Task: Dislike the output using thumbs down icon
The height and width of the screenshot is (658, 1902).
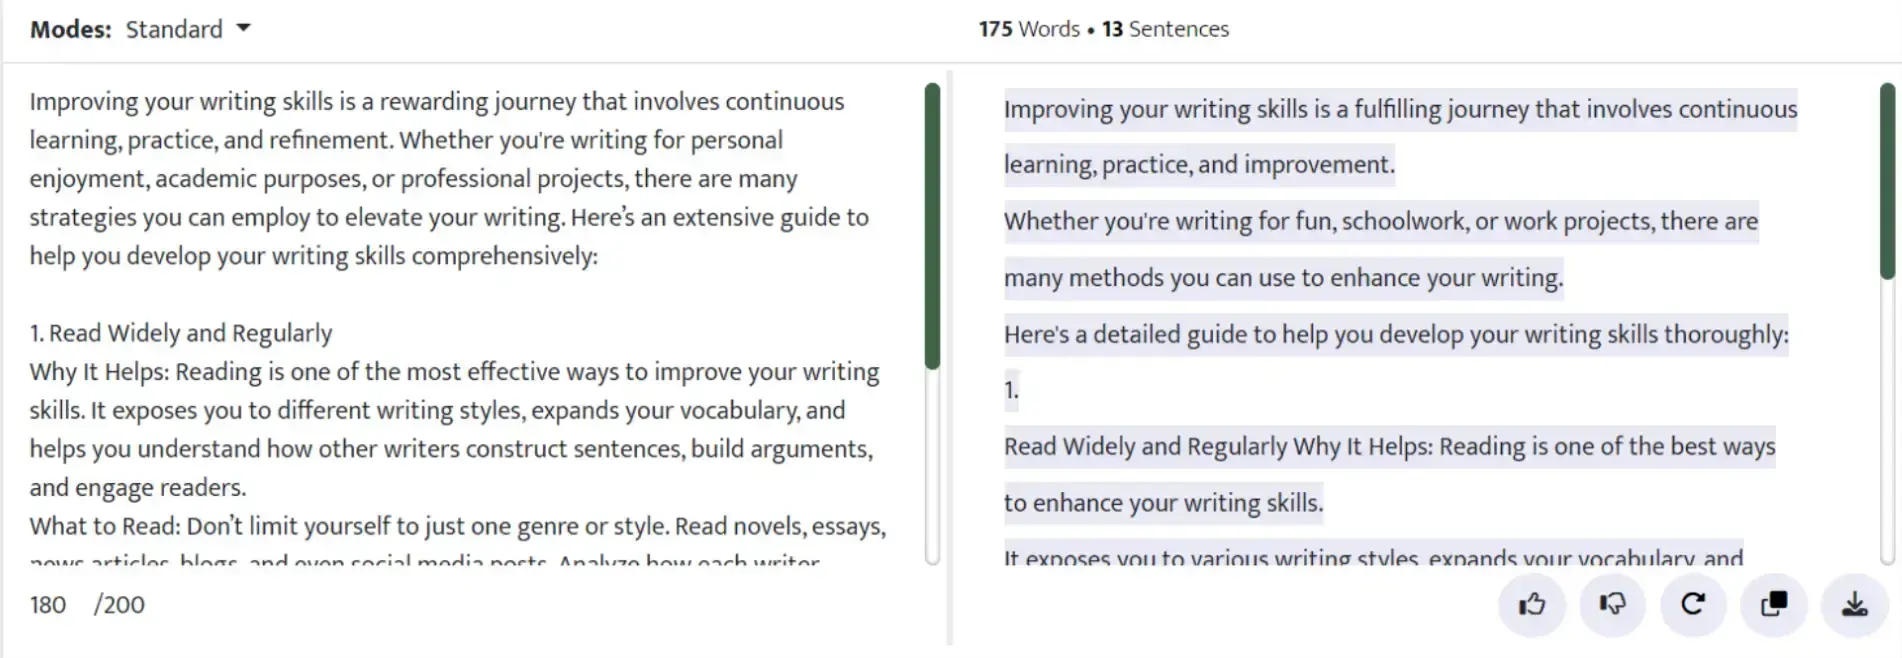Action: pyautogui.click(x=1612, y=604)
